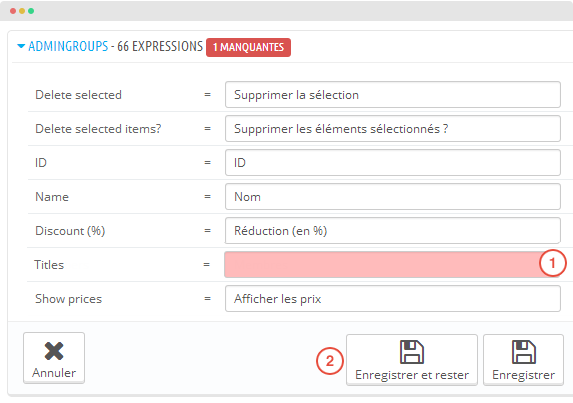The height and width of the screenshot is (403, 573).
Task: Click the Supprimer la sélection field
Action: pos(393,95)
